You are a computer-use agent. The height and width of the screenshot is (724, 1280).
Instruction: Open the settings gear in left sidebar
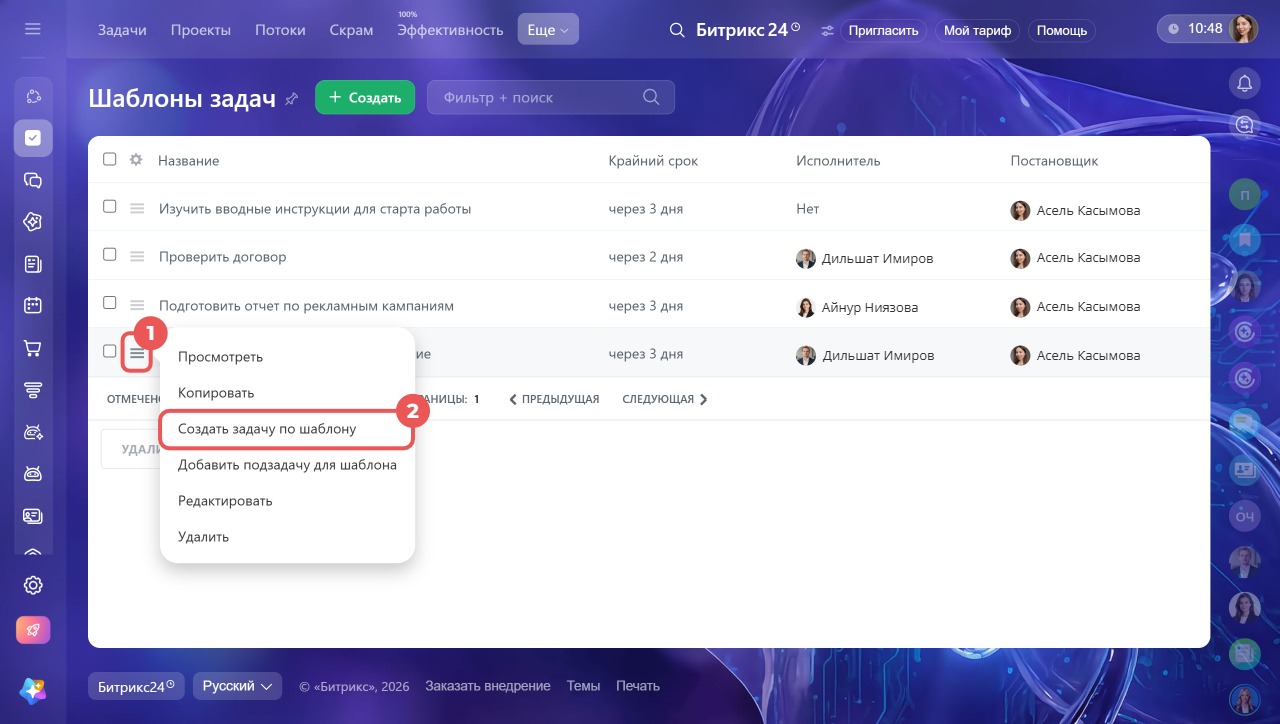pos(33,585)
